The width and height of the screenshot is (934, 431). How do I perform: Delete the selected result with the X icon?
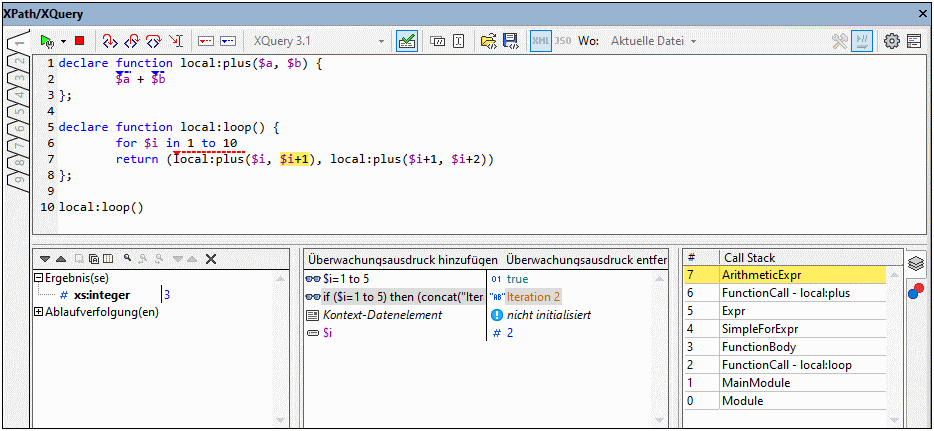[x=211, y=259]
